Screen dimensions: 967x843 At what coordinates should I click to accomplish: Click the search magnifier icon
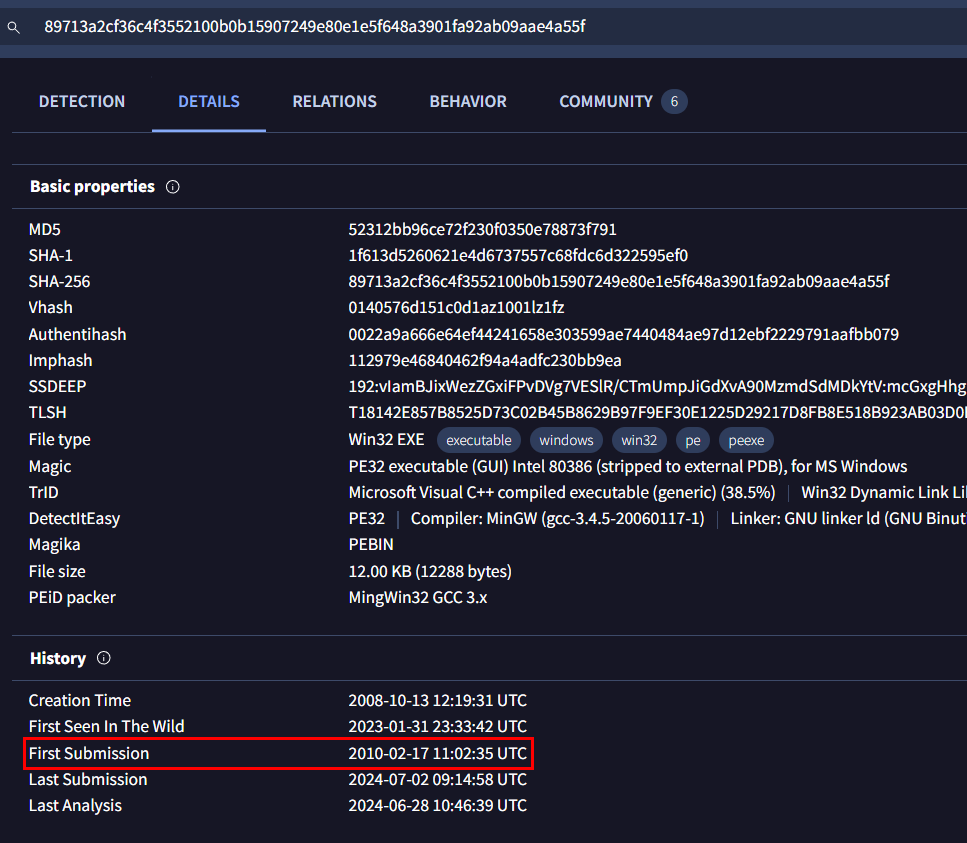click(x=14, y=27)
